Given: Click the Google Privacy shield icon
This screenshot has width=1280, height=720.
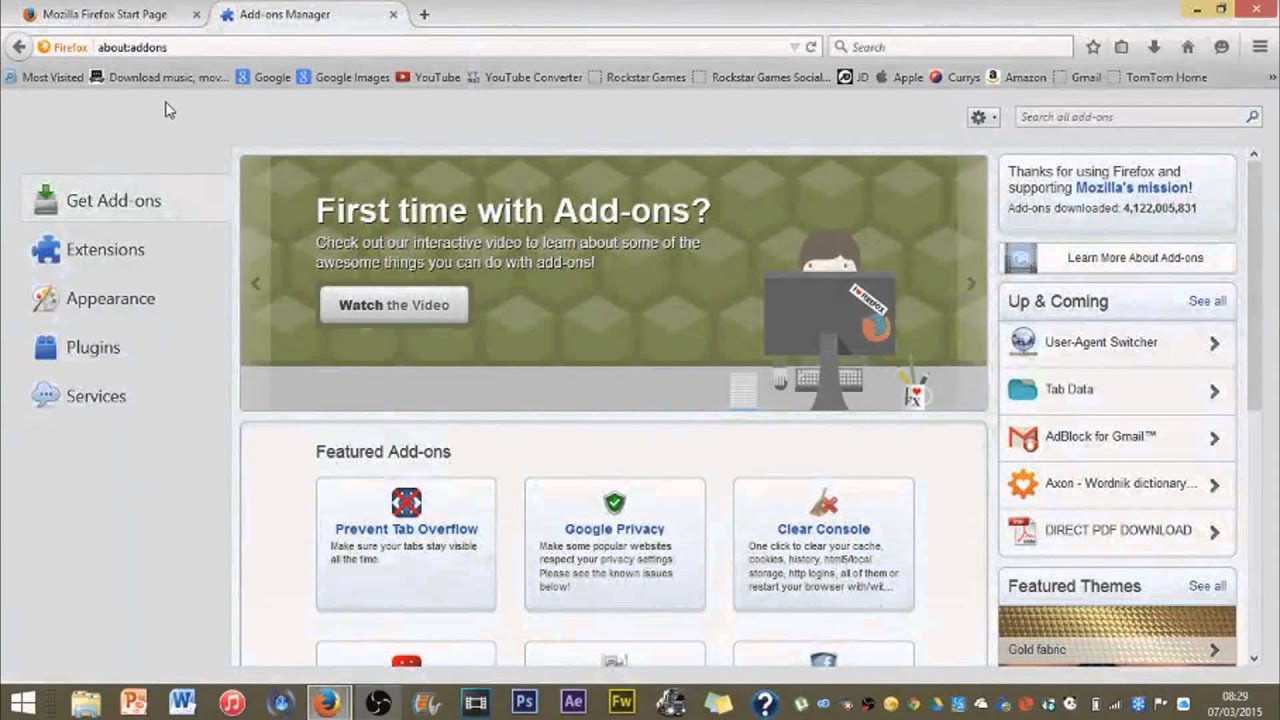Looking at the screenshot, I should pos(614,502).
